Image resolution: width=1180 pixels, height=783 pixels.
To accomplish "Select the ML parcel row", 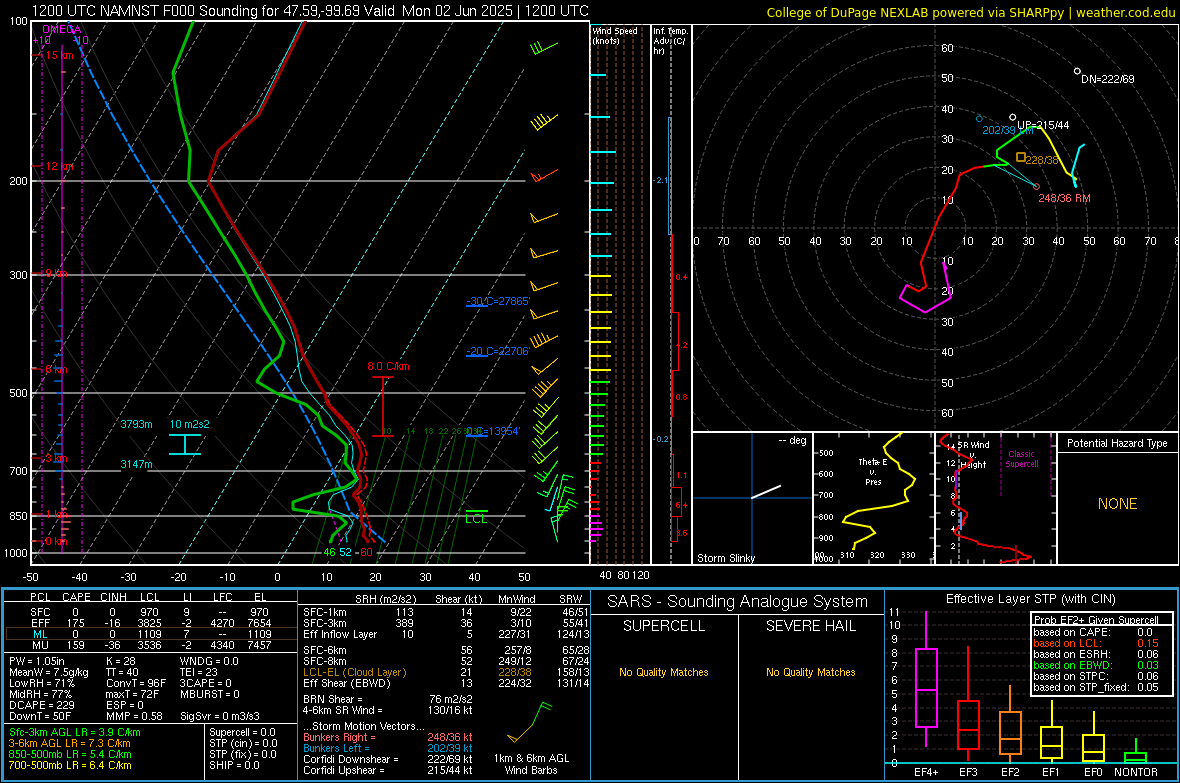I will point(150,634).
